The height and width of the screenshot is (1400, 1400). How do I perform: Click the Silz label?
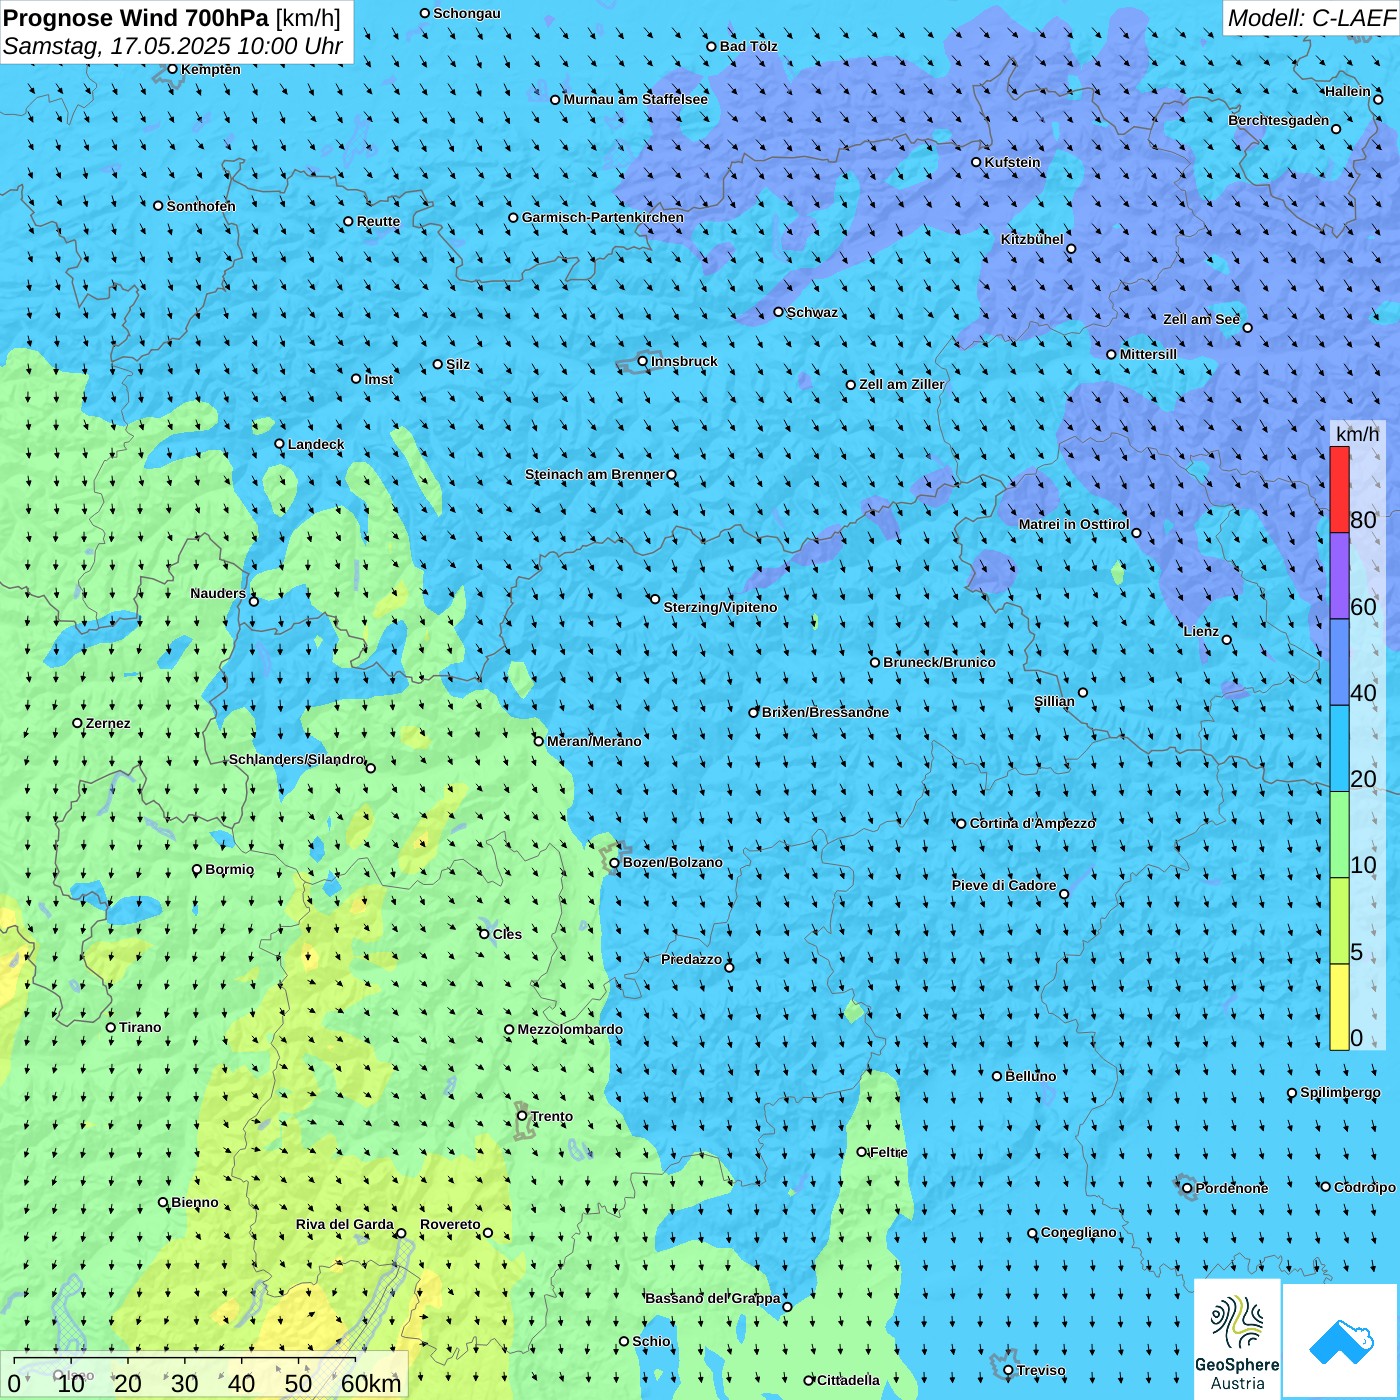pos(458,364)
